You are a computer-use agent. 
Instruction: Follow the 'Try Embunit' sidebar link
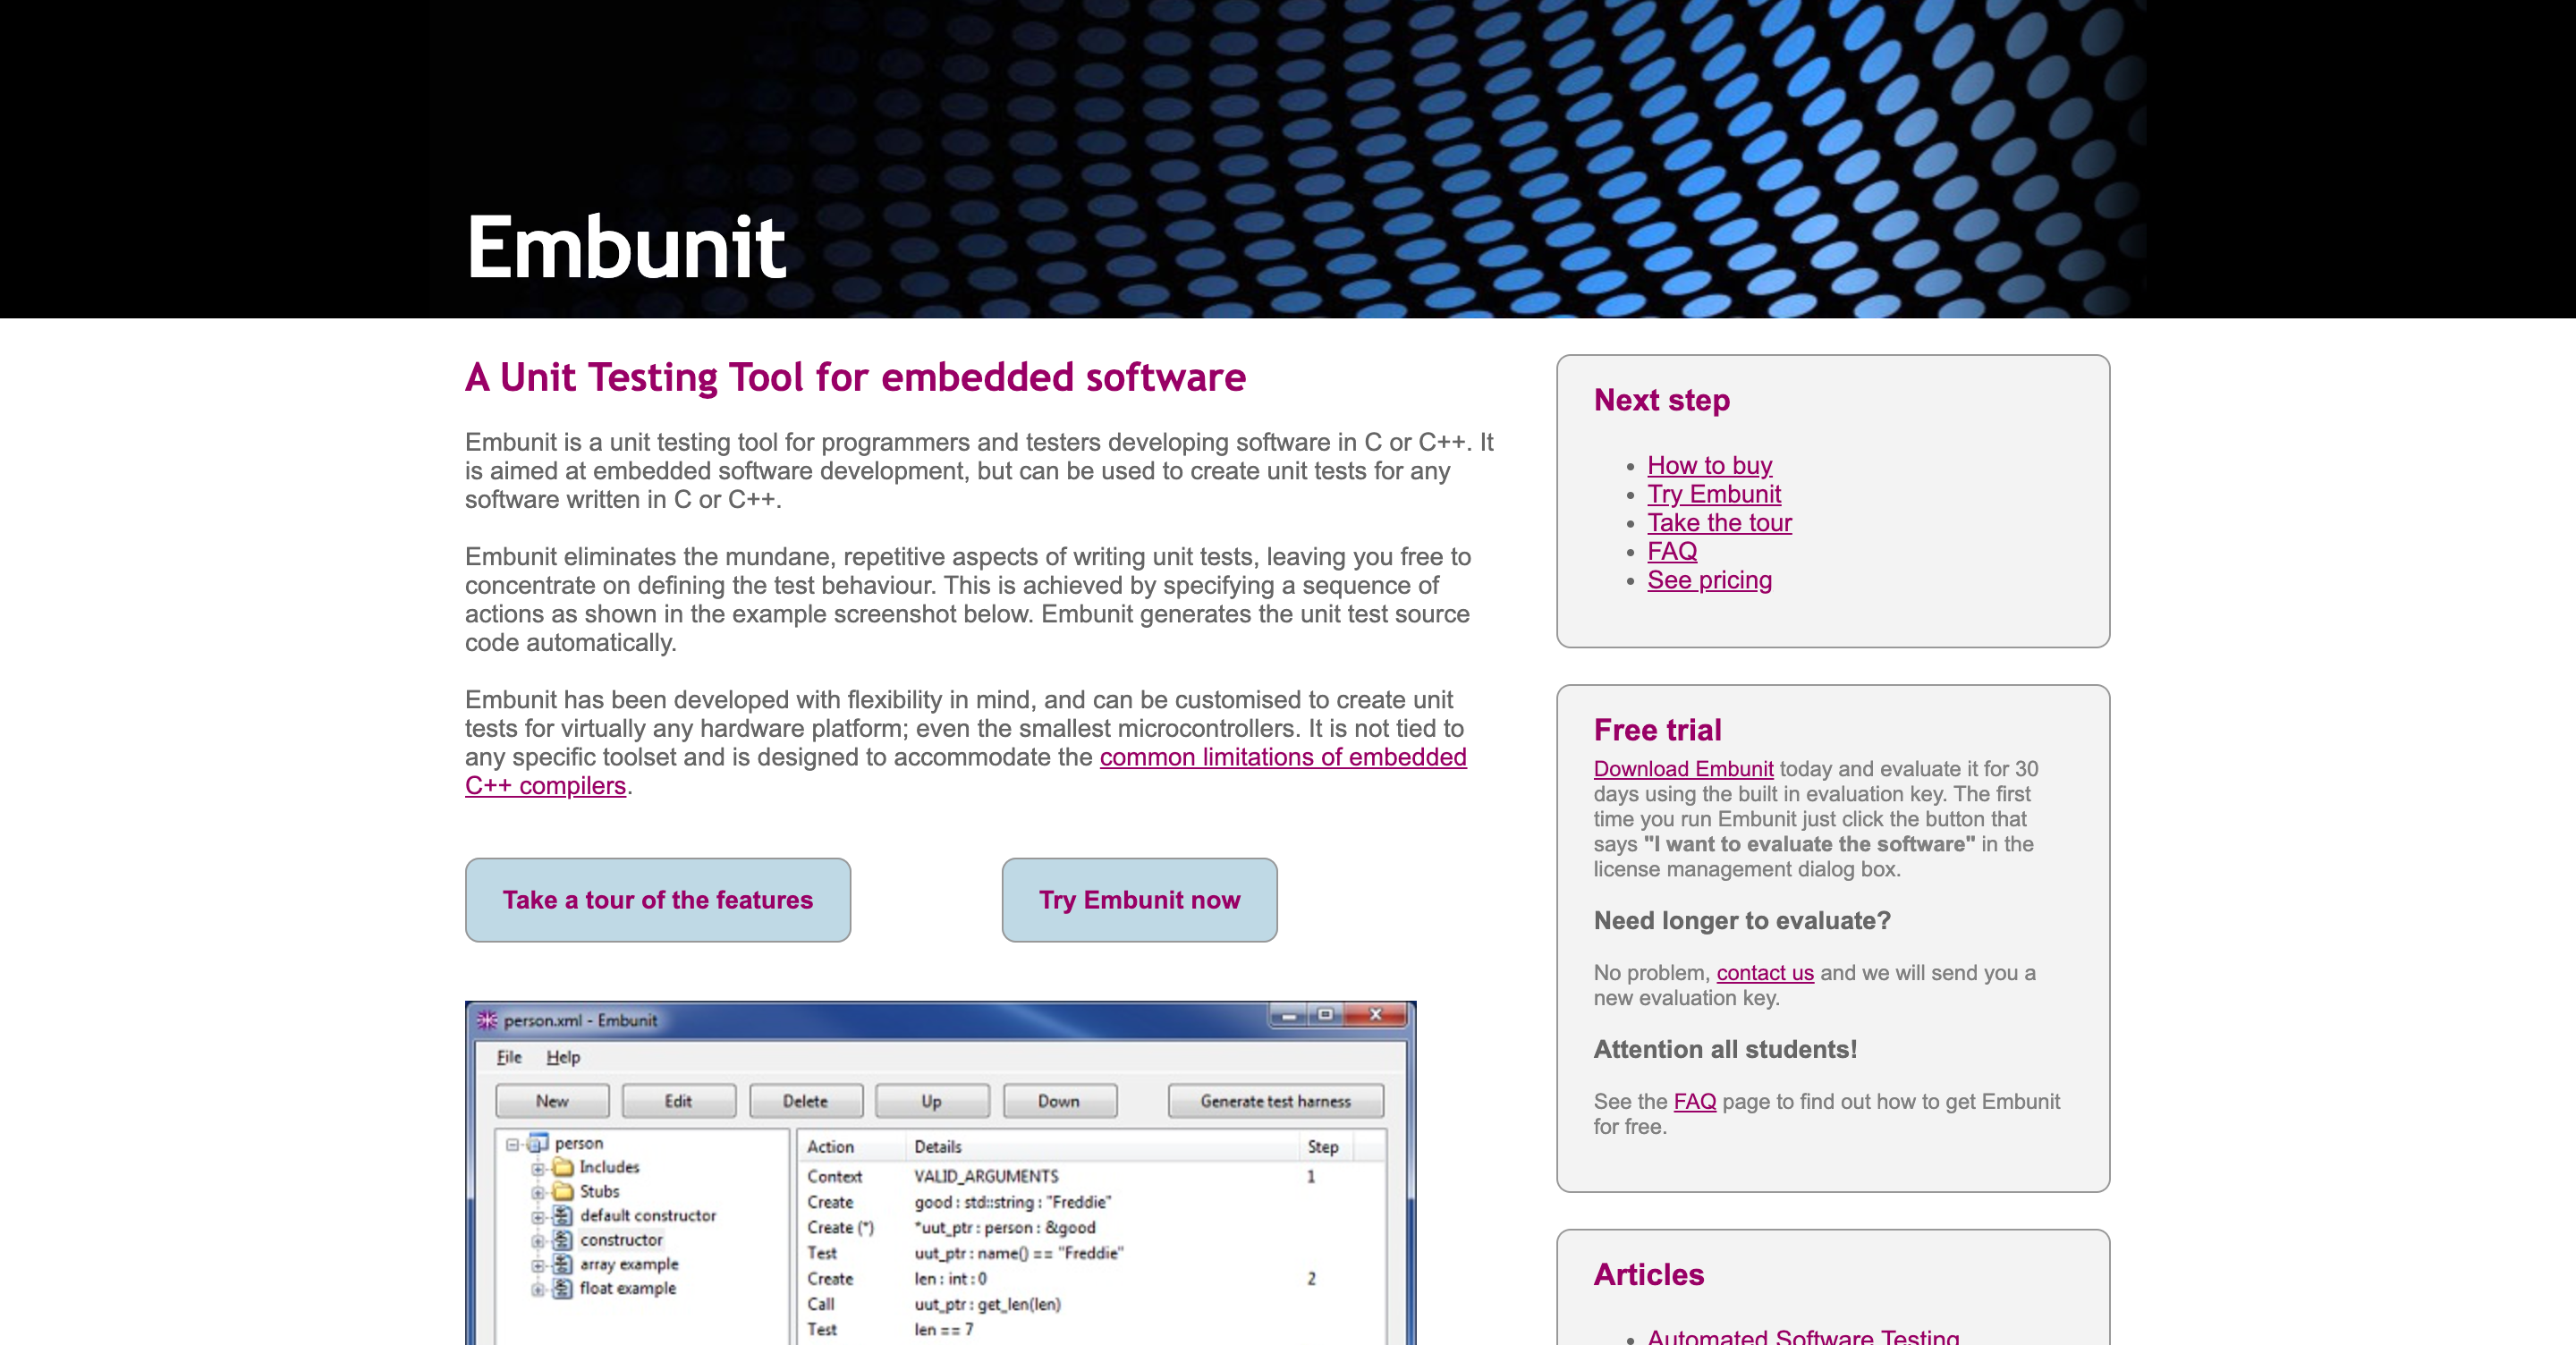pos(1714,494)
